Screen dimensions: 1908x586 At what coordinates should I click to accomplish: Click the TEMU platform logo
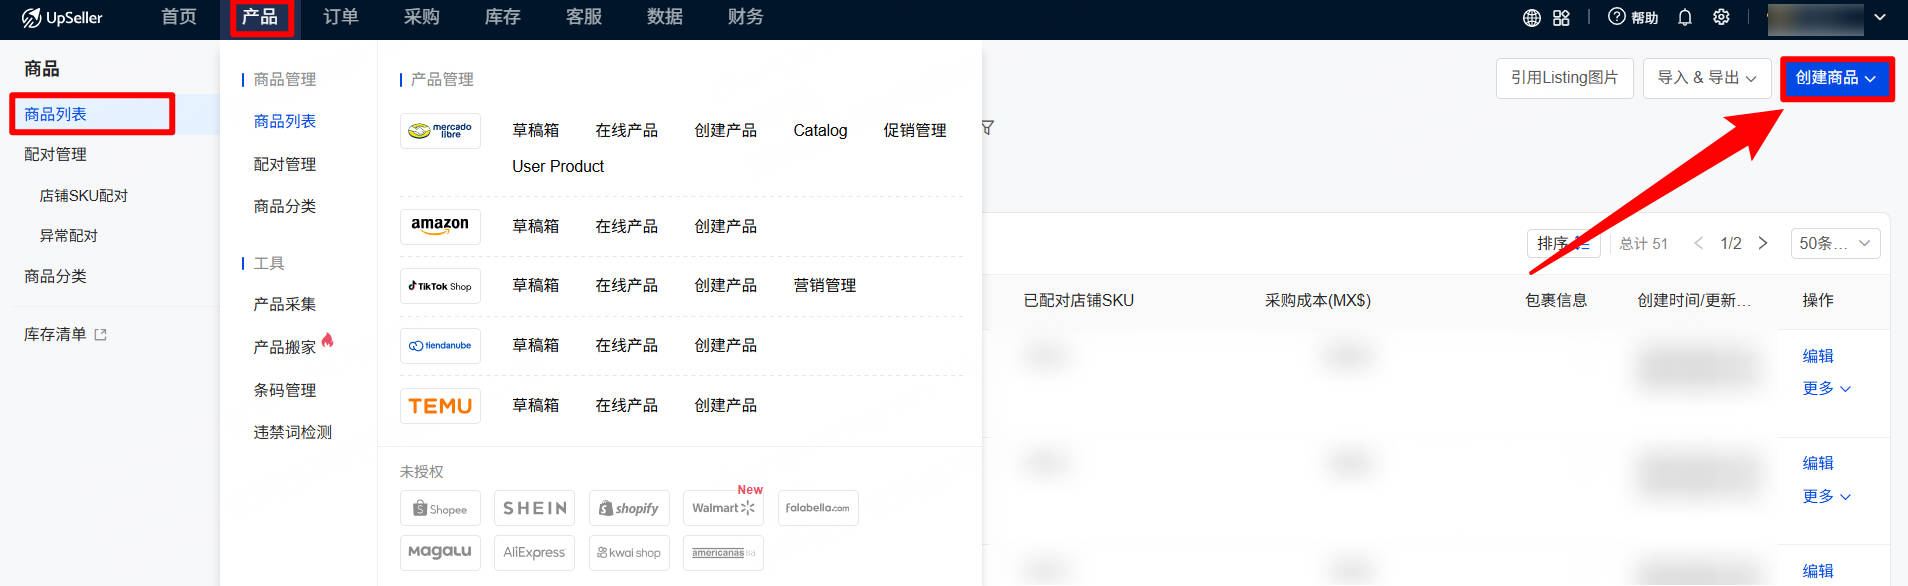coord(440,406)
